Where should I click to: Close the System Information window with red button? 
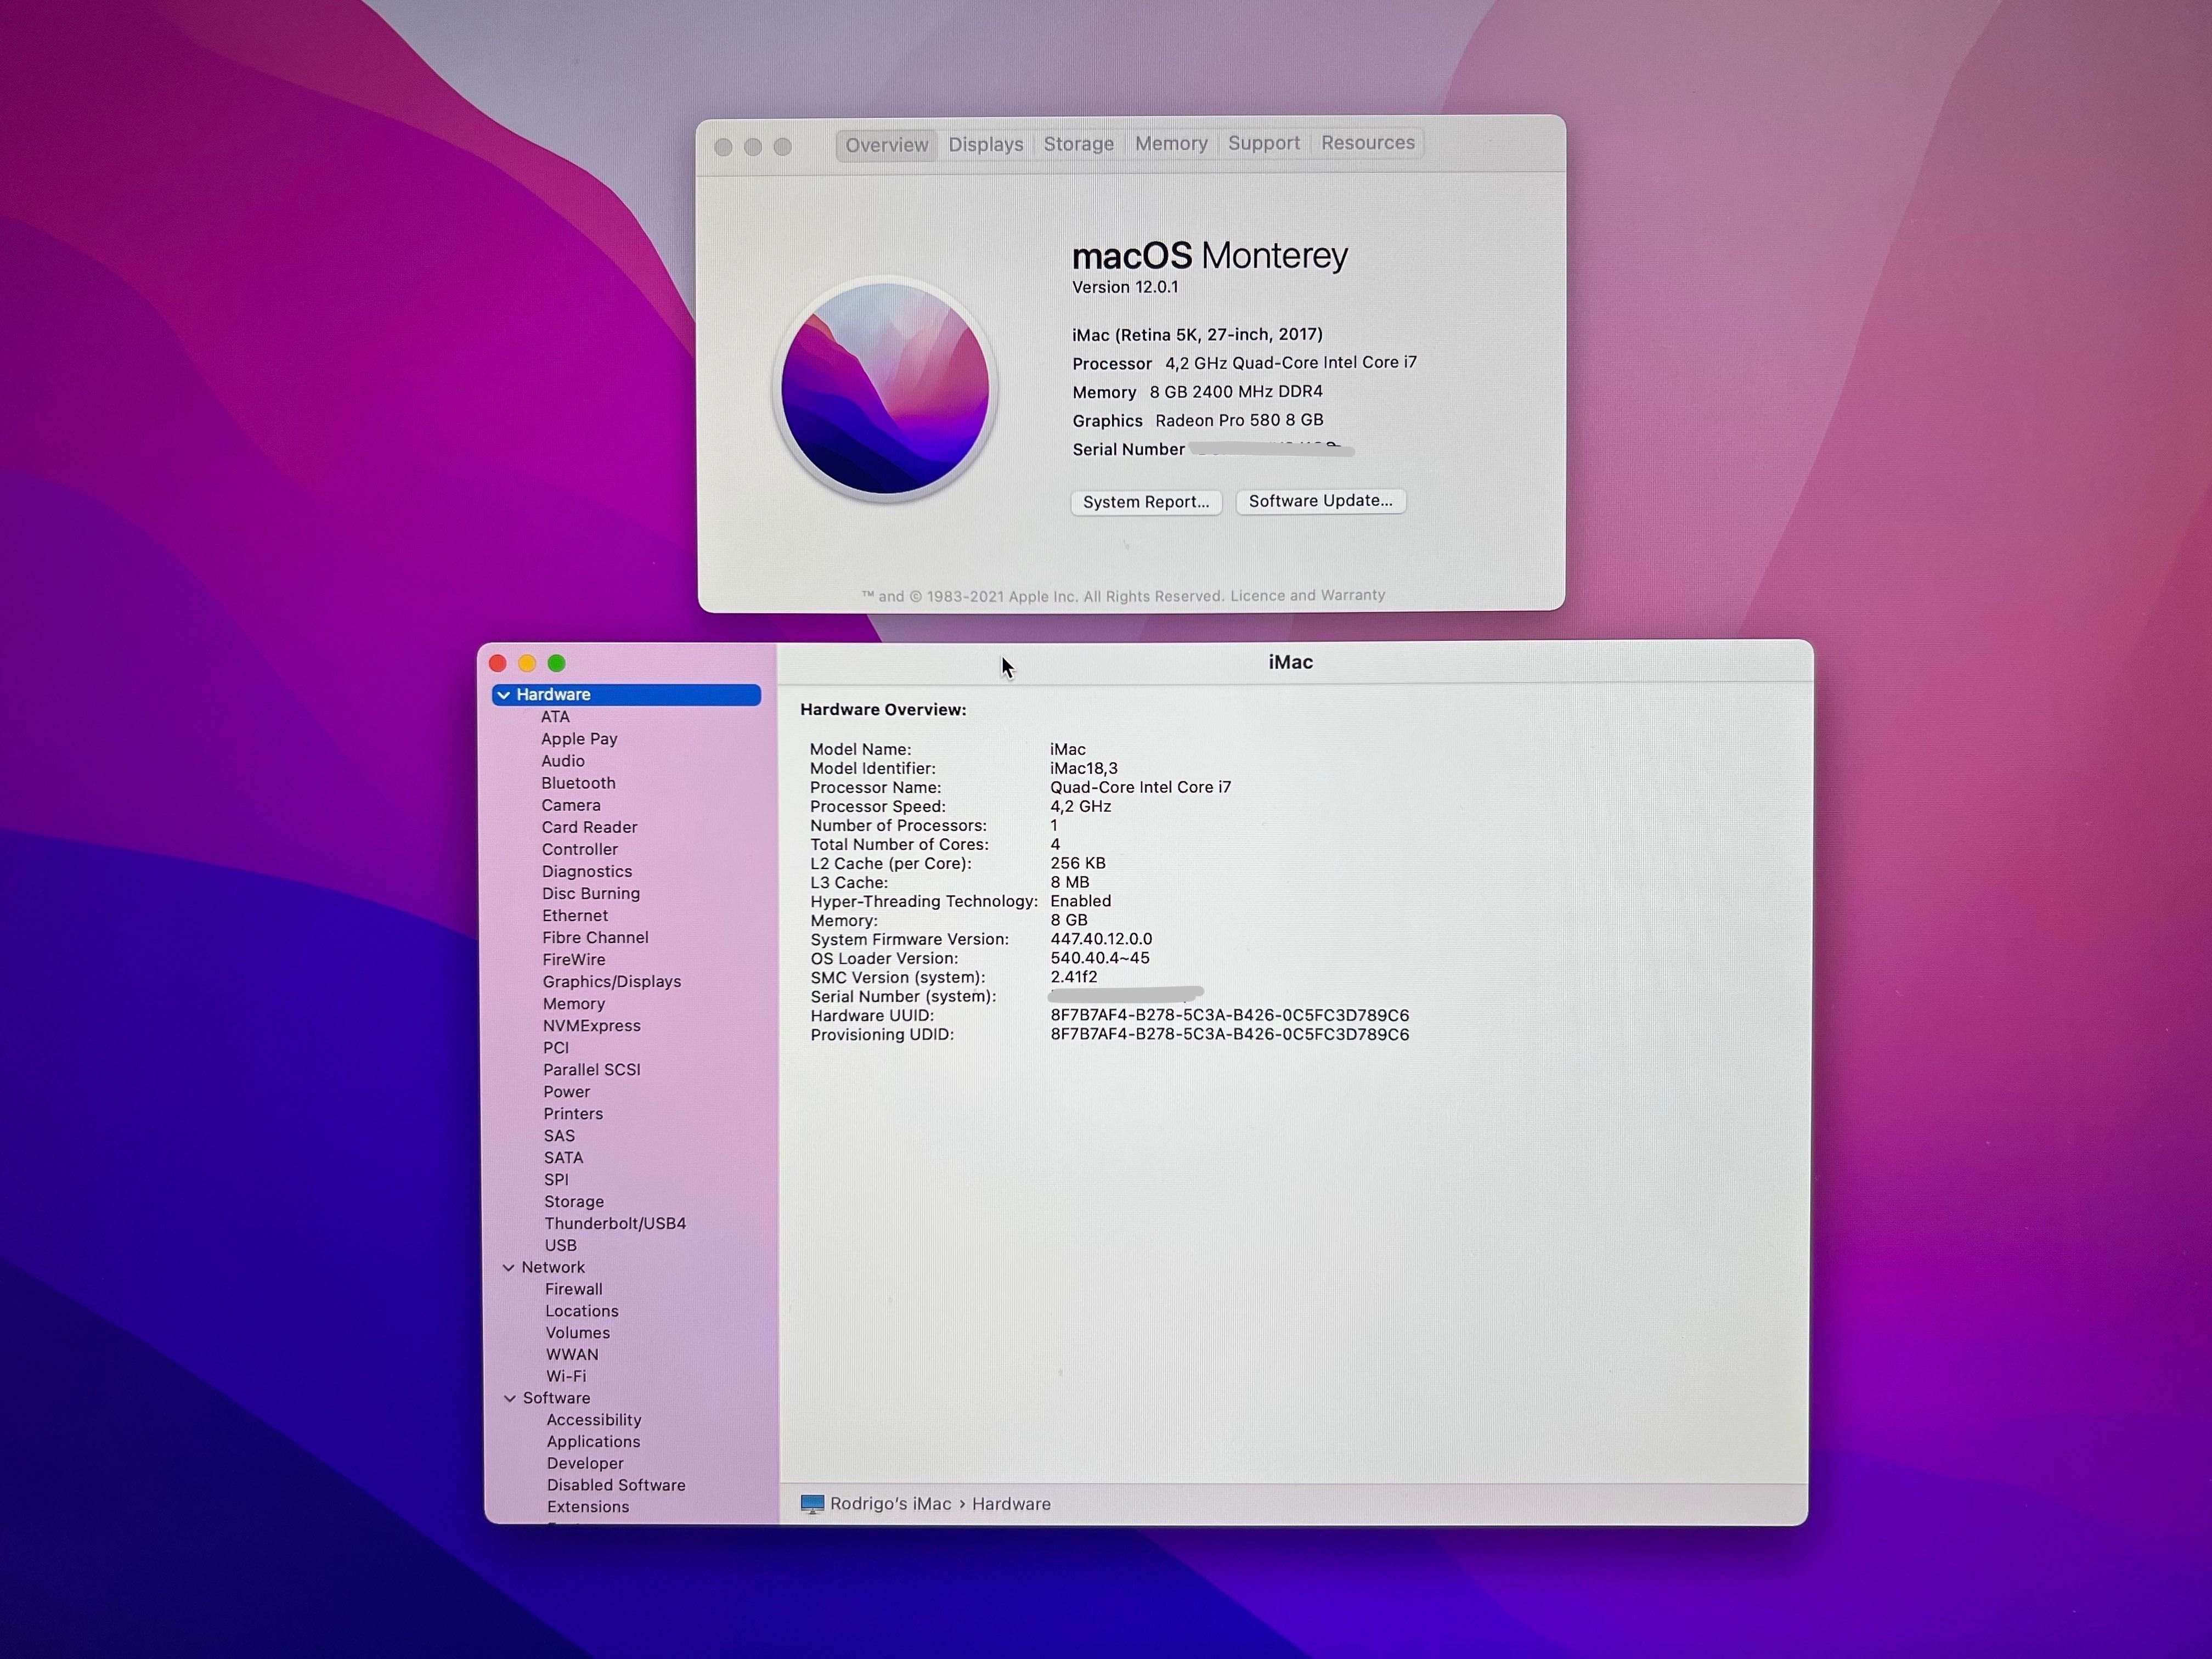coord(498,663)
